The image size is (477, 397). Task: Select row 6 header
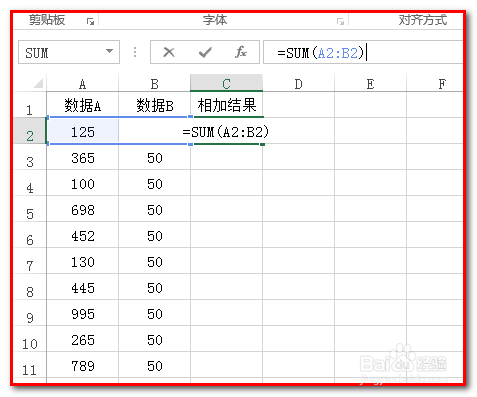click(x=30, y=235)
